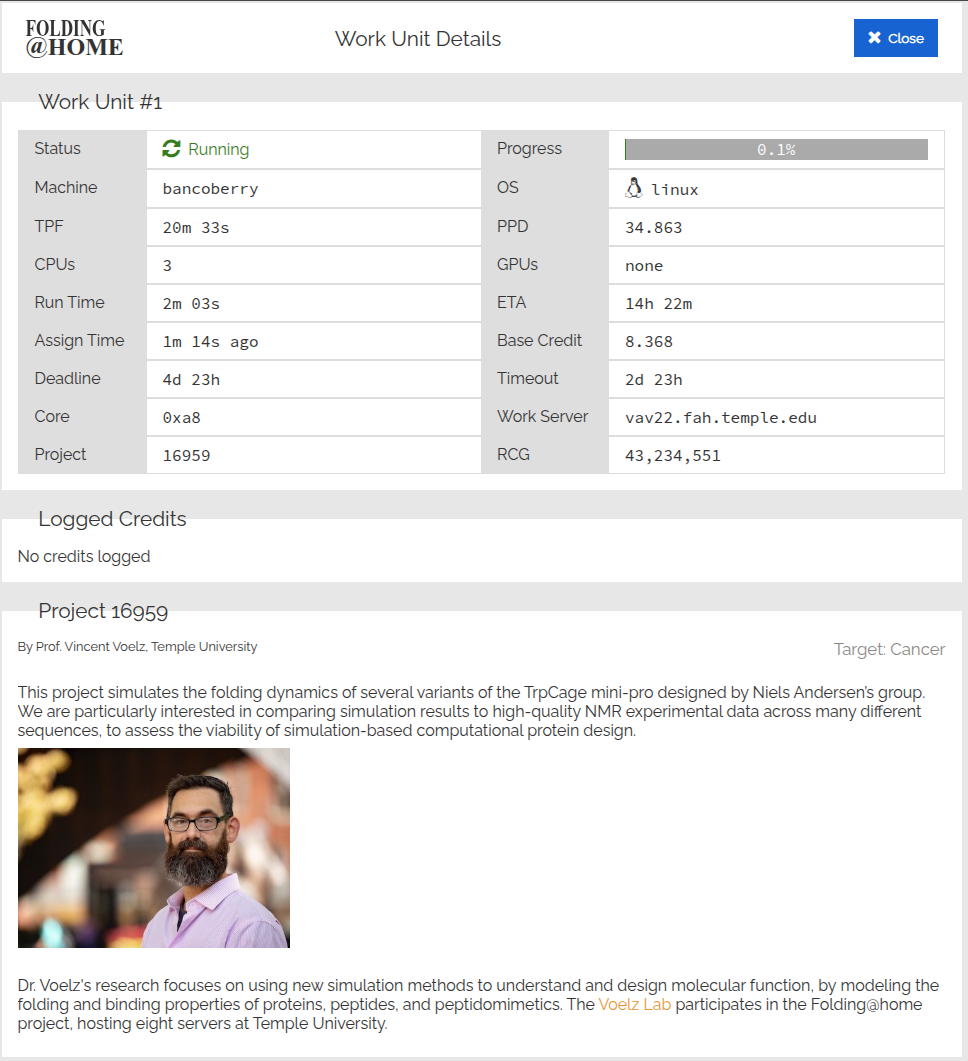Click the TPF value 20m 33s
The image size is (968, 1061).
click(196, 228)
